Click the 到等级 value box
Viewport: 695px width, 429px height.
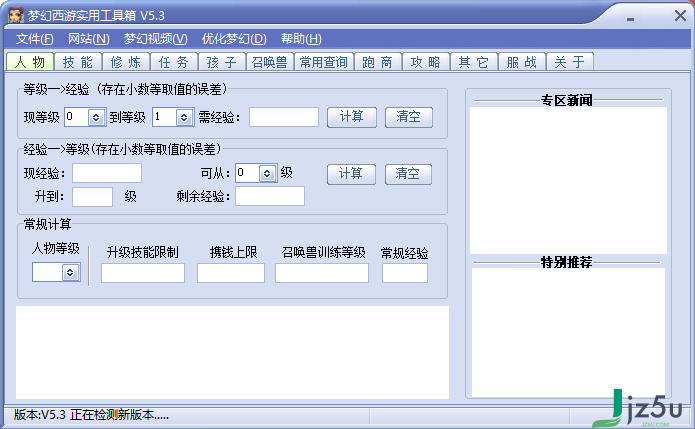point(164,117)
